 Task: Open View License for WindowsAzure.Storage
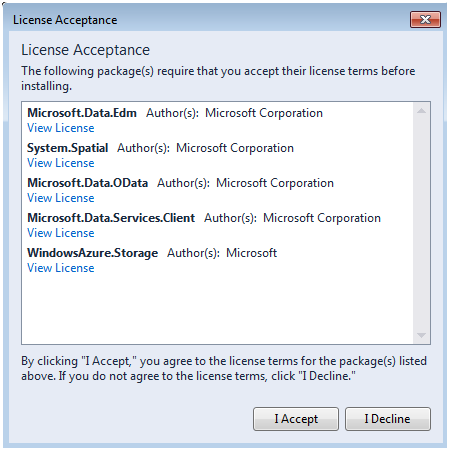[61, 268]
